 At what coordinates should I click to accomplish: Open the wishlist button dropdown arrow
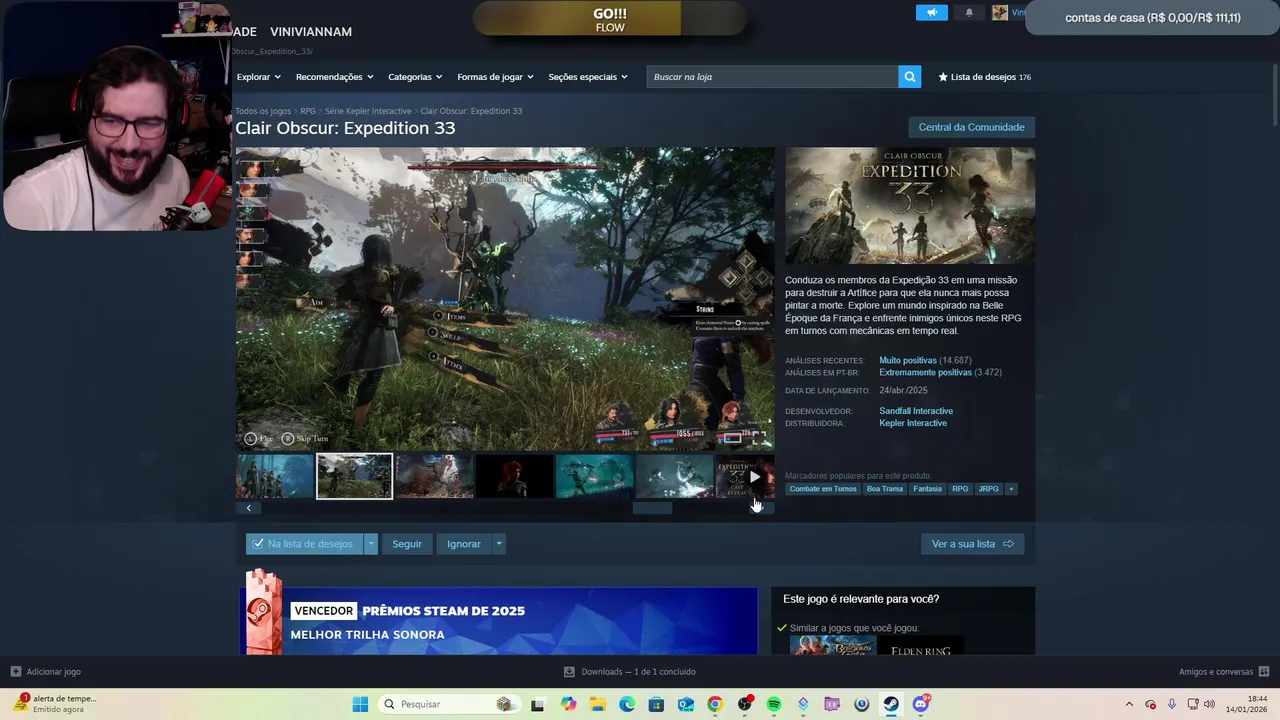point(371,544)
